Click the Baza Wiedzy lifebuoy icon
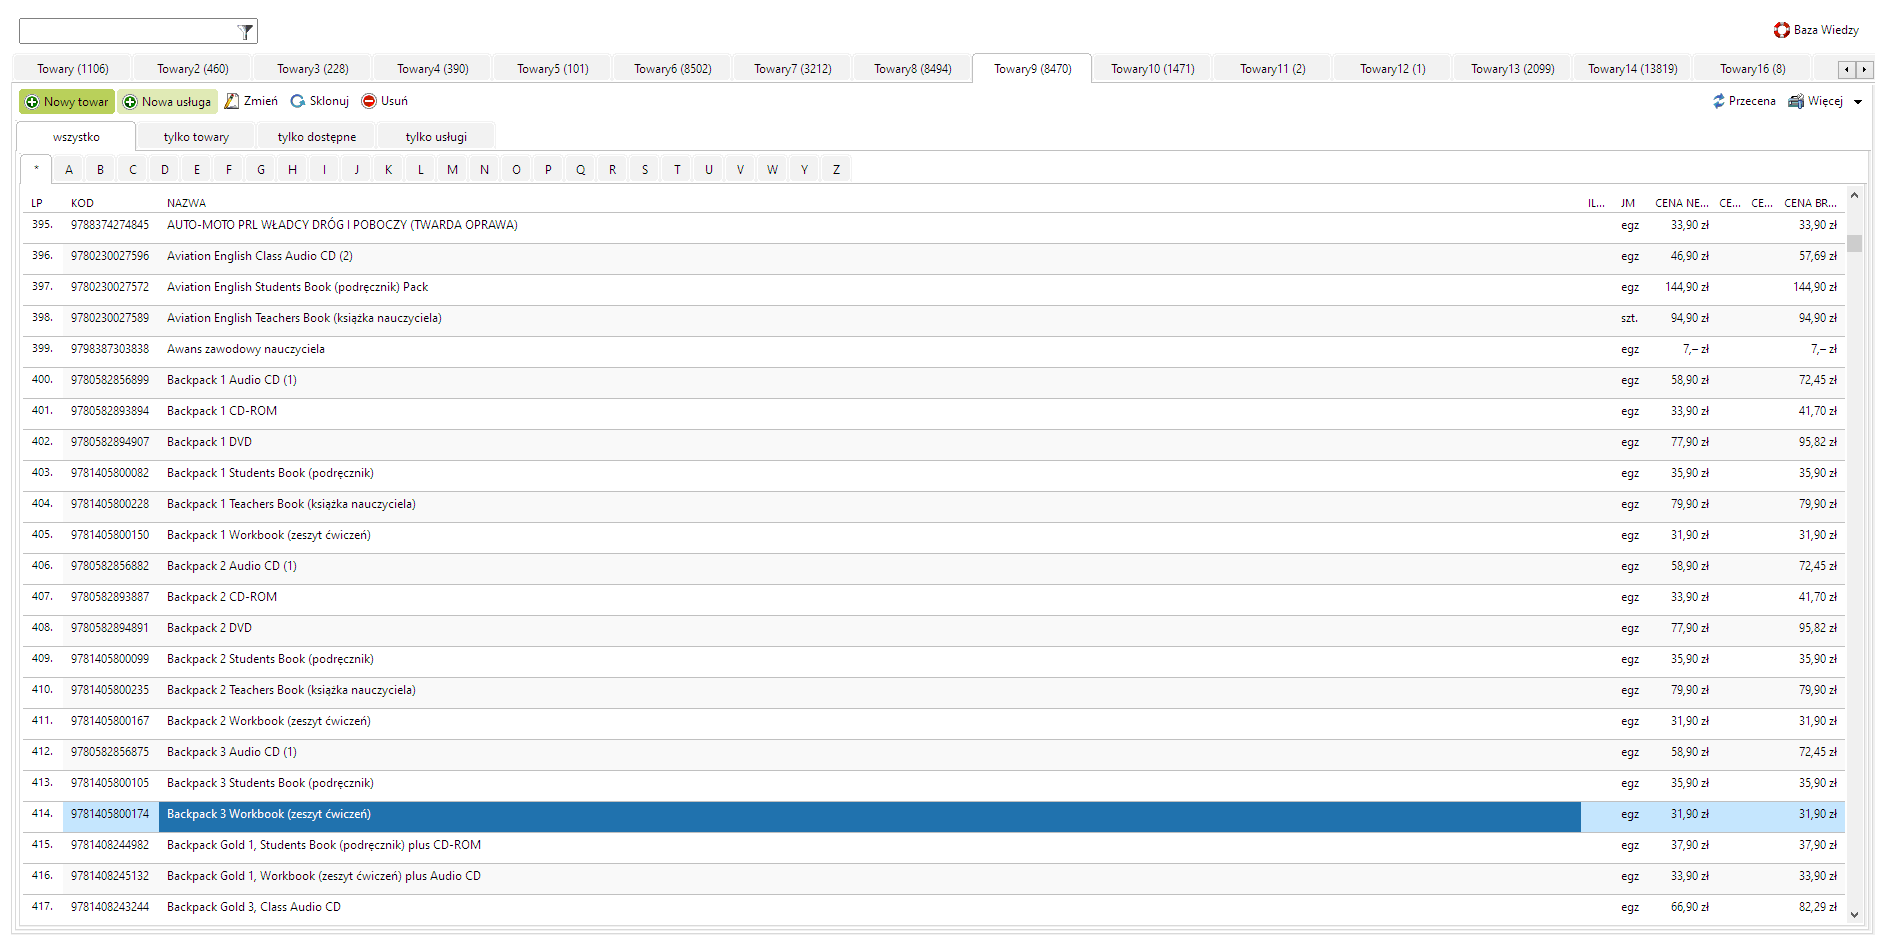The width and height of the screenshot is (1884, 944). pos(1781,30)
